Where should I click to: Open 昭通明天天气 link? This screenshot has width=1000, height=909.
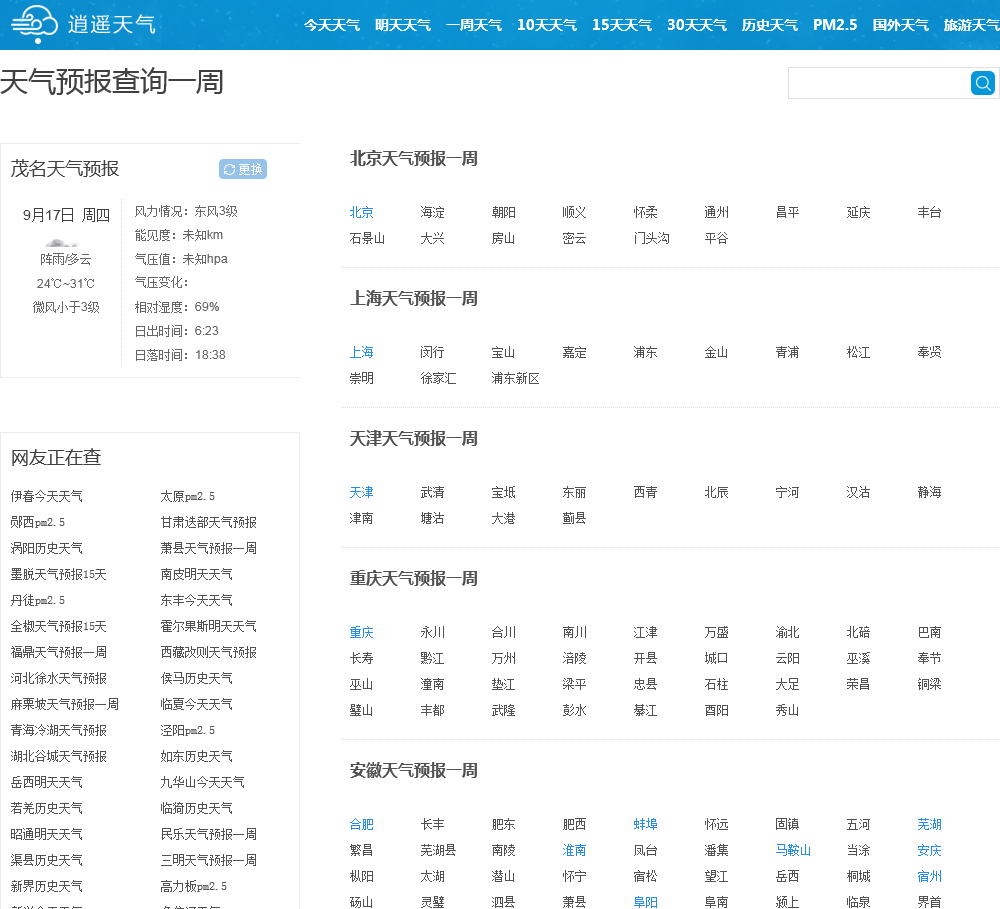coord(47,834)
